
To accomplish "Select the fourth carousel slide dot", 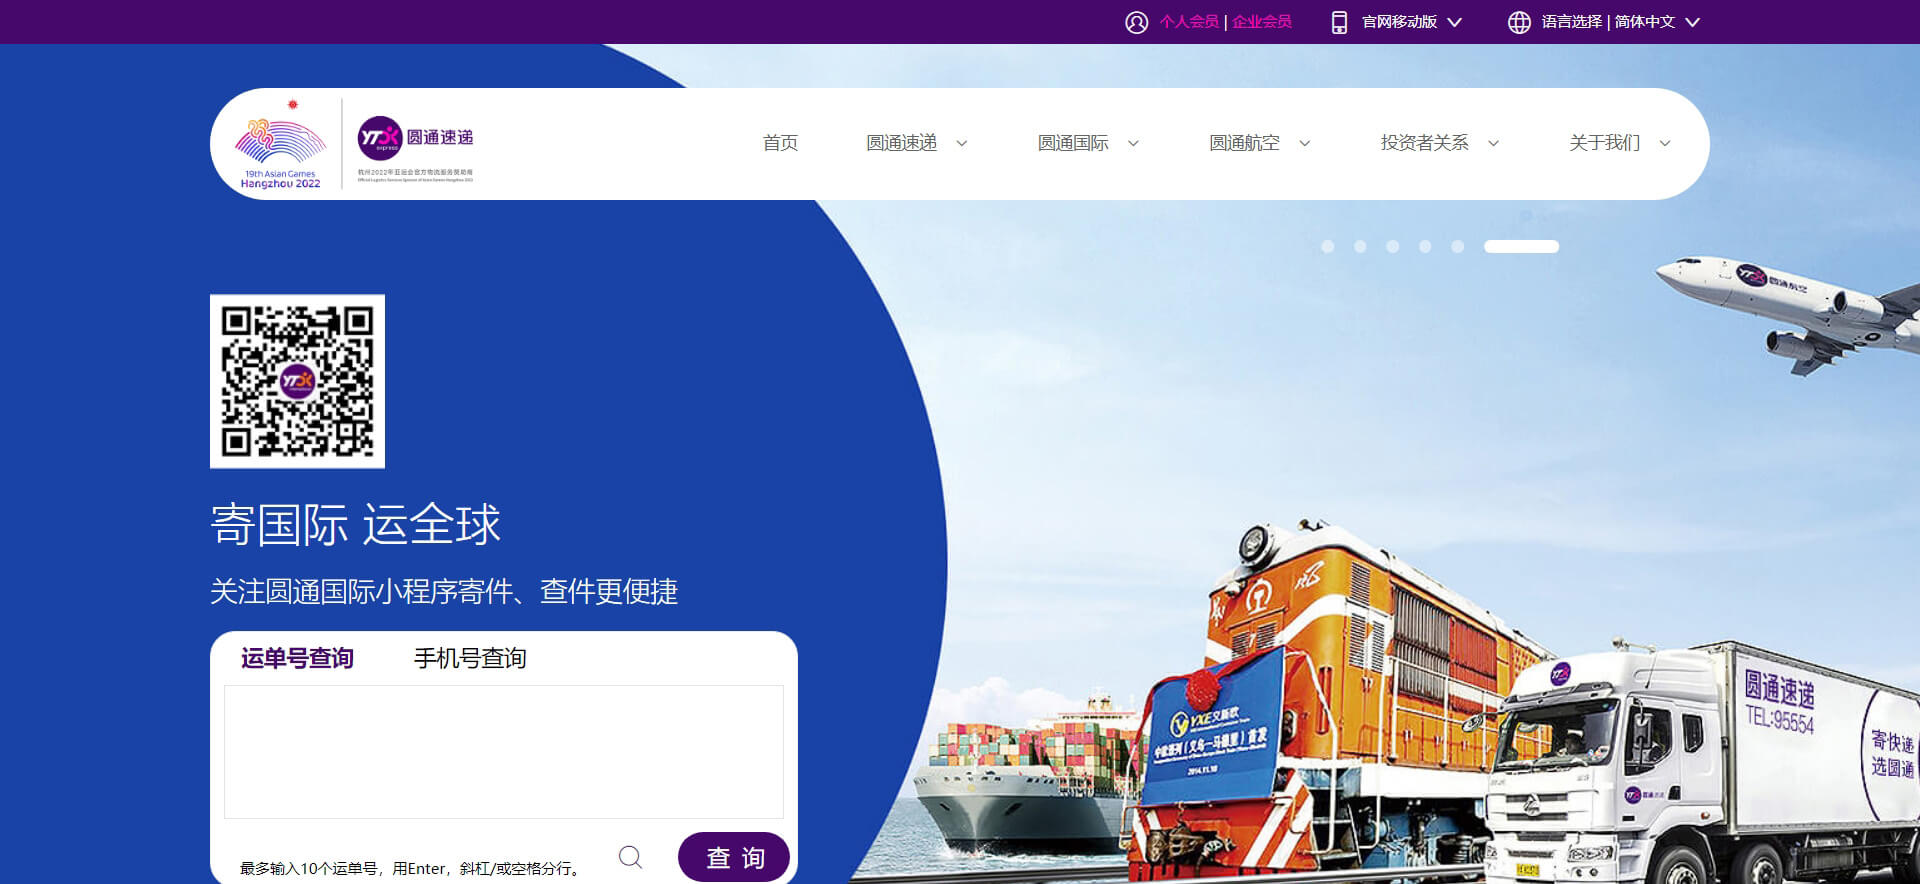I will pos(1425,247).
